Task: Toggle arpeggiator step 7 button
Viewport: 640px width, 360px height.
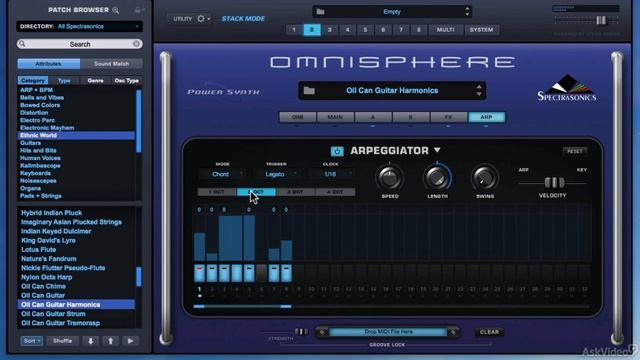Action: coord(274,273)
